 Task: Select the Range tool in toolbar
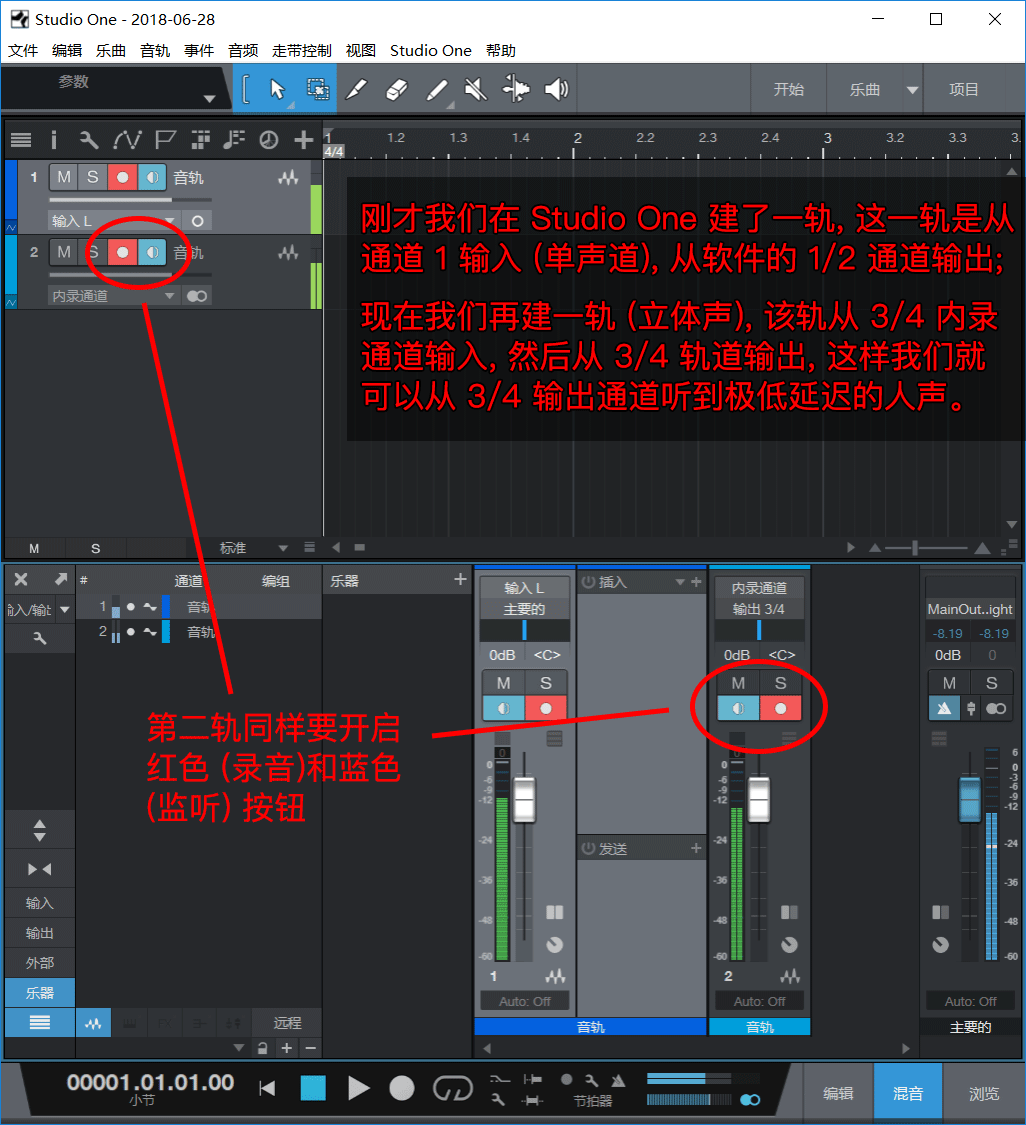(x=318, y=89)
